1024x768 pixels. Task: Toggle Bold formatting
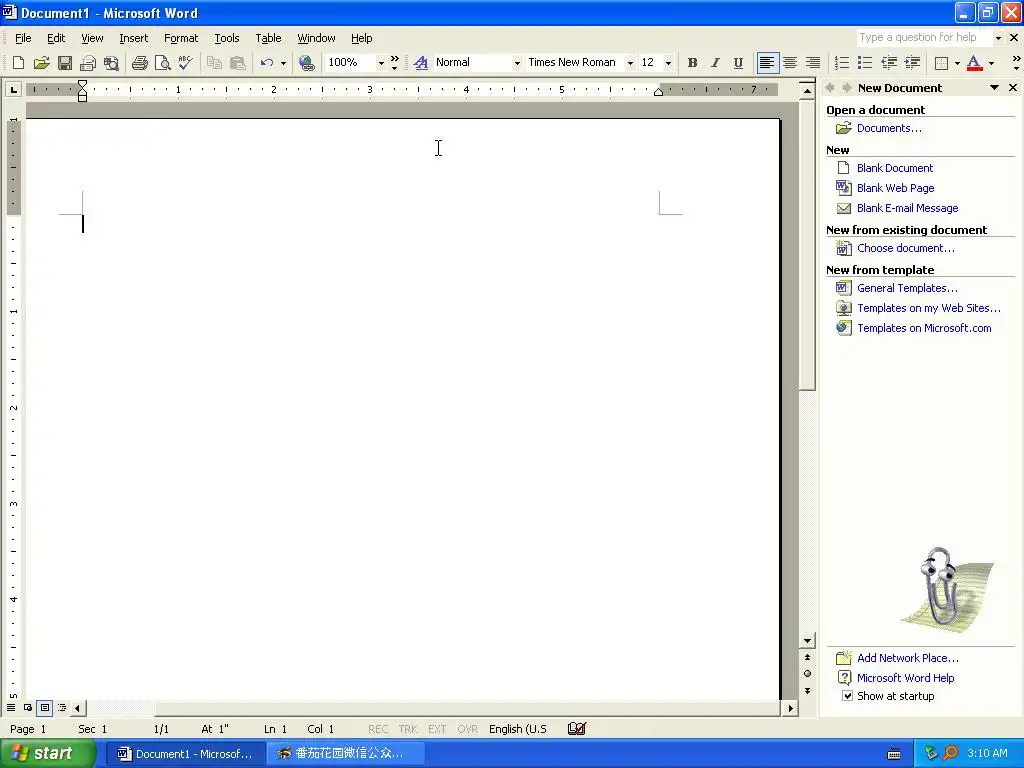coord(692,63)
